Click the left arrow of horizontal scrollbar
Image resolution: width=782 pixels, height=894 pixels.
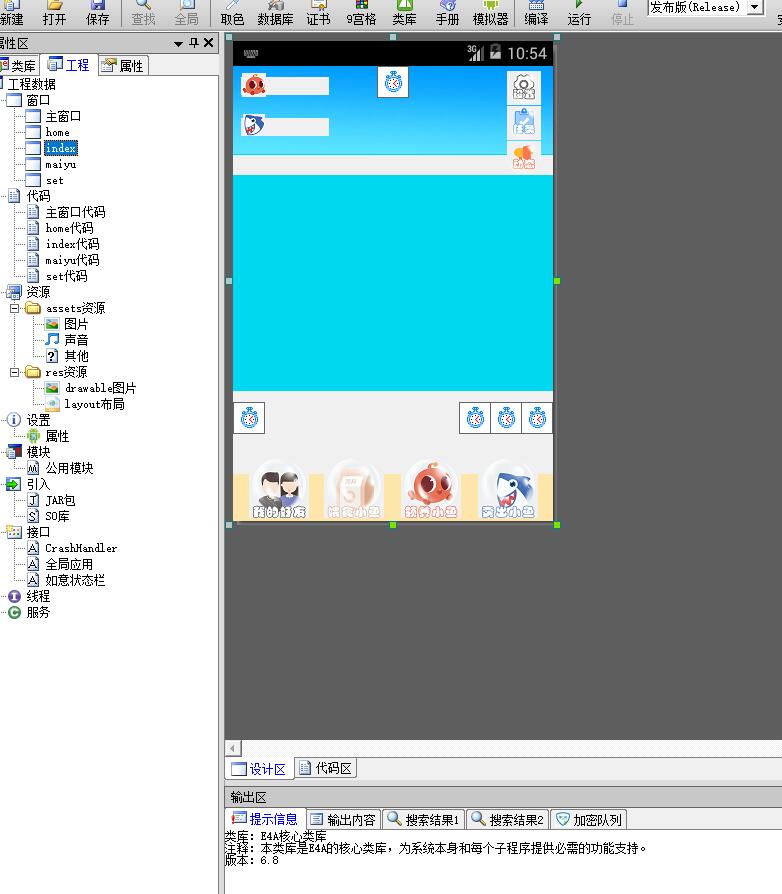coord(233,748)
